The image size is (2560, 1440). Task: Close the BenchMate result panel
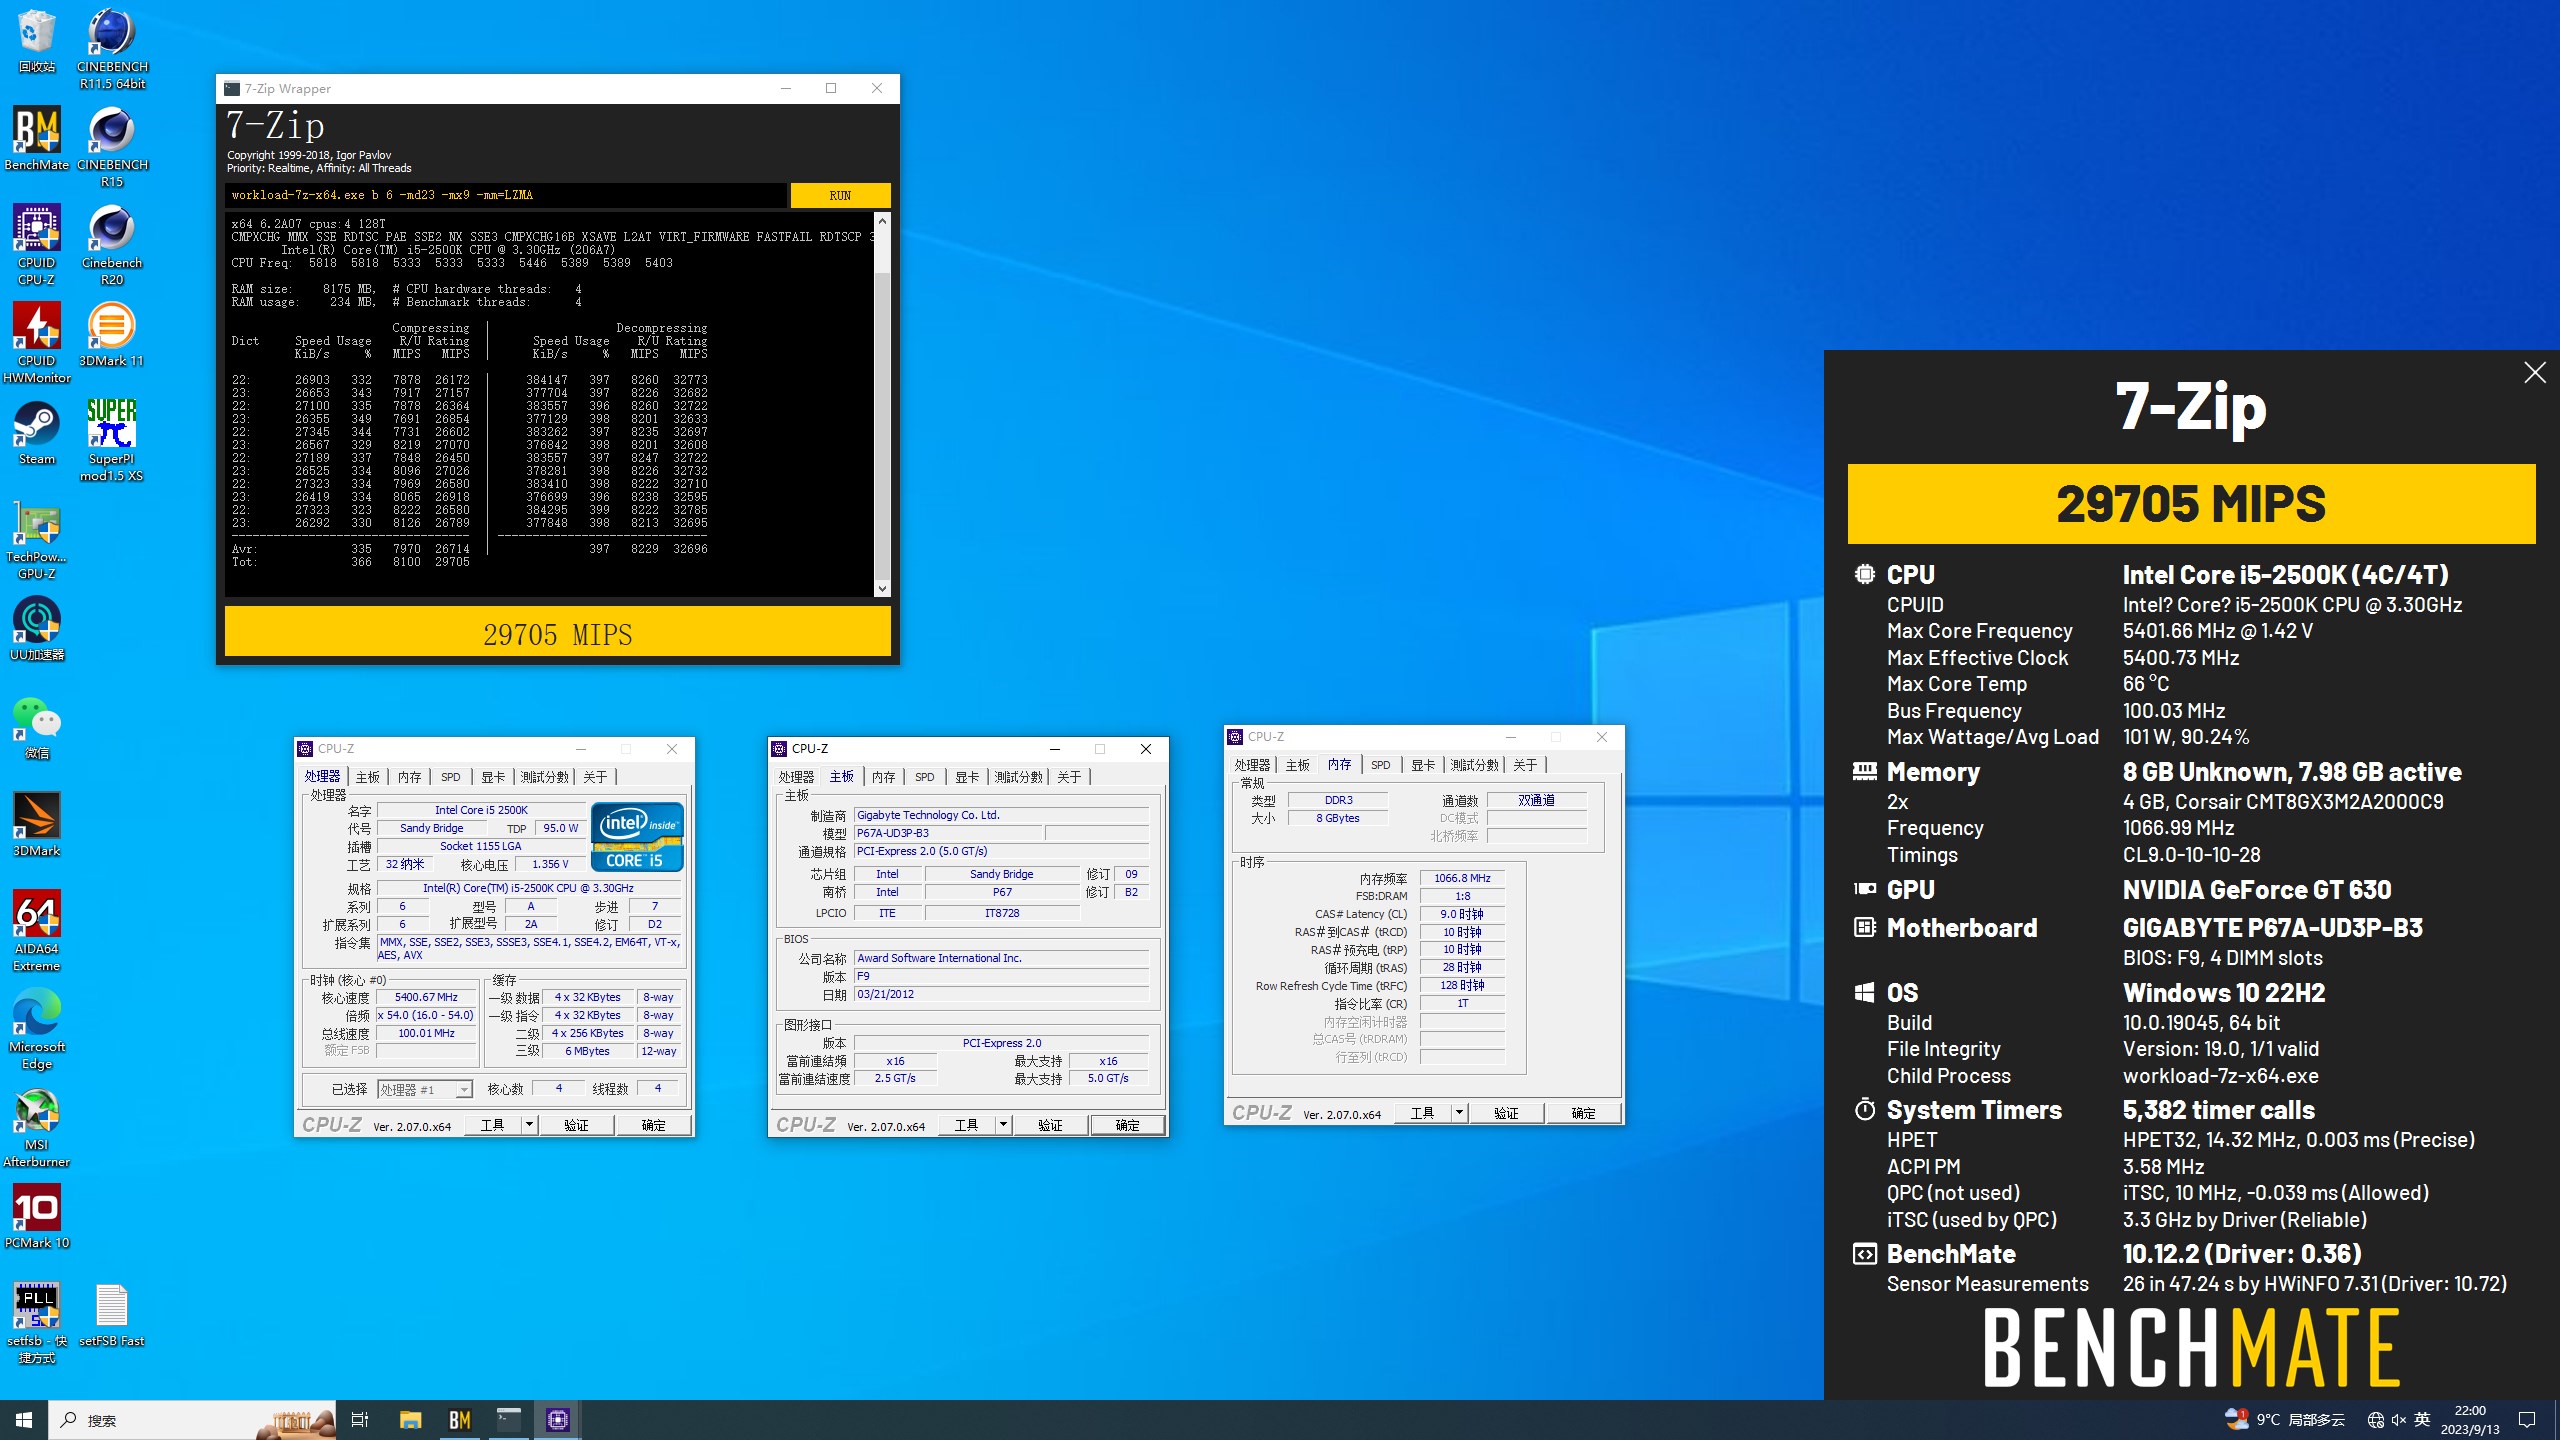tap(2535, 373)
